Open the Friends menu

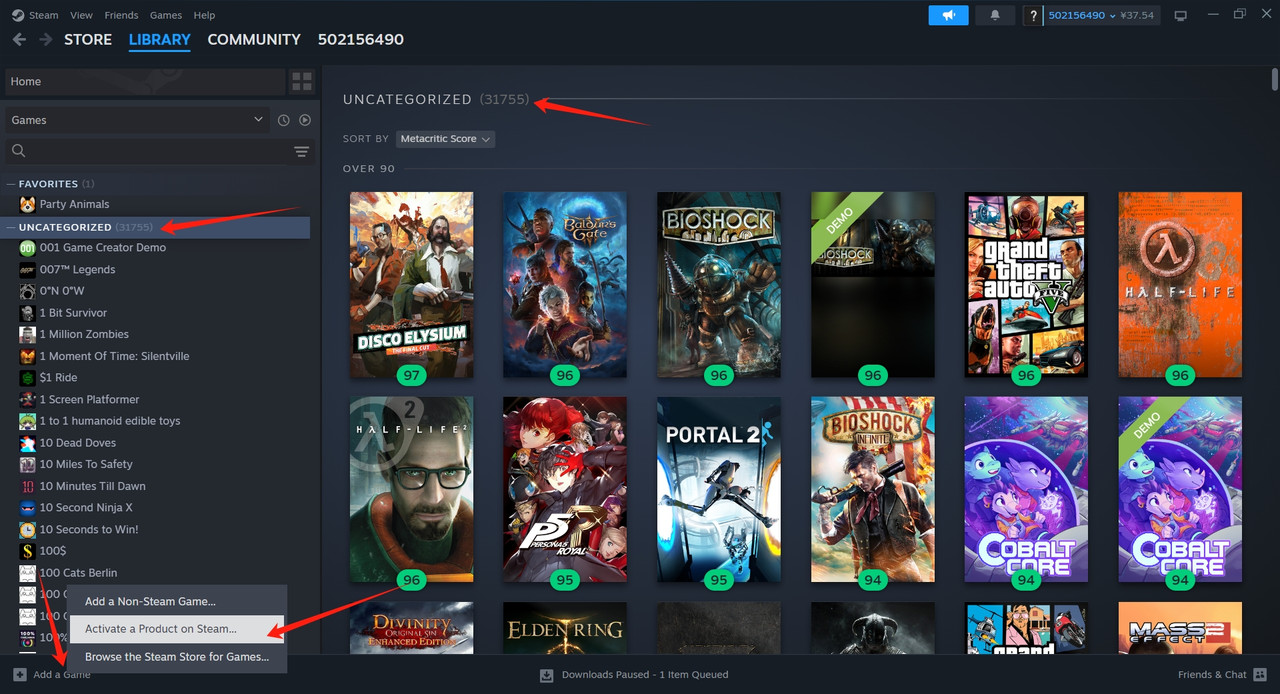pyautogui.click(x=122, y=15)
